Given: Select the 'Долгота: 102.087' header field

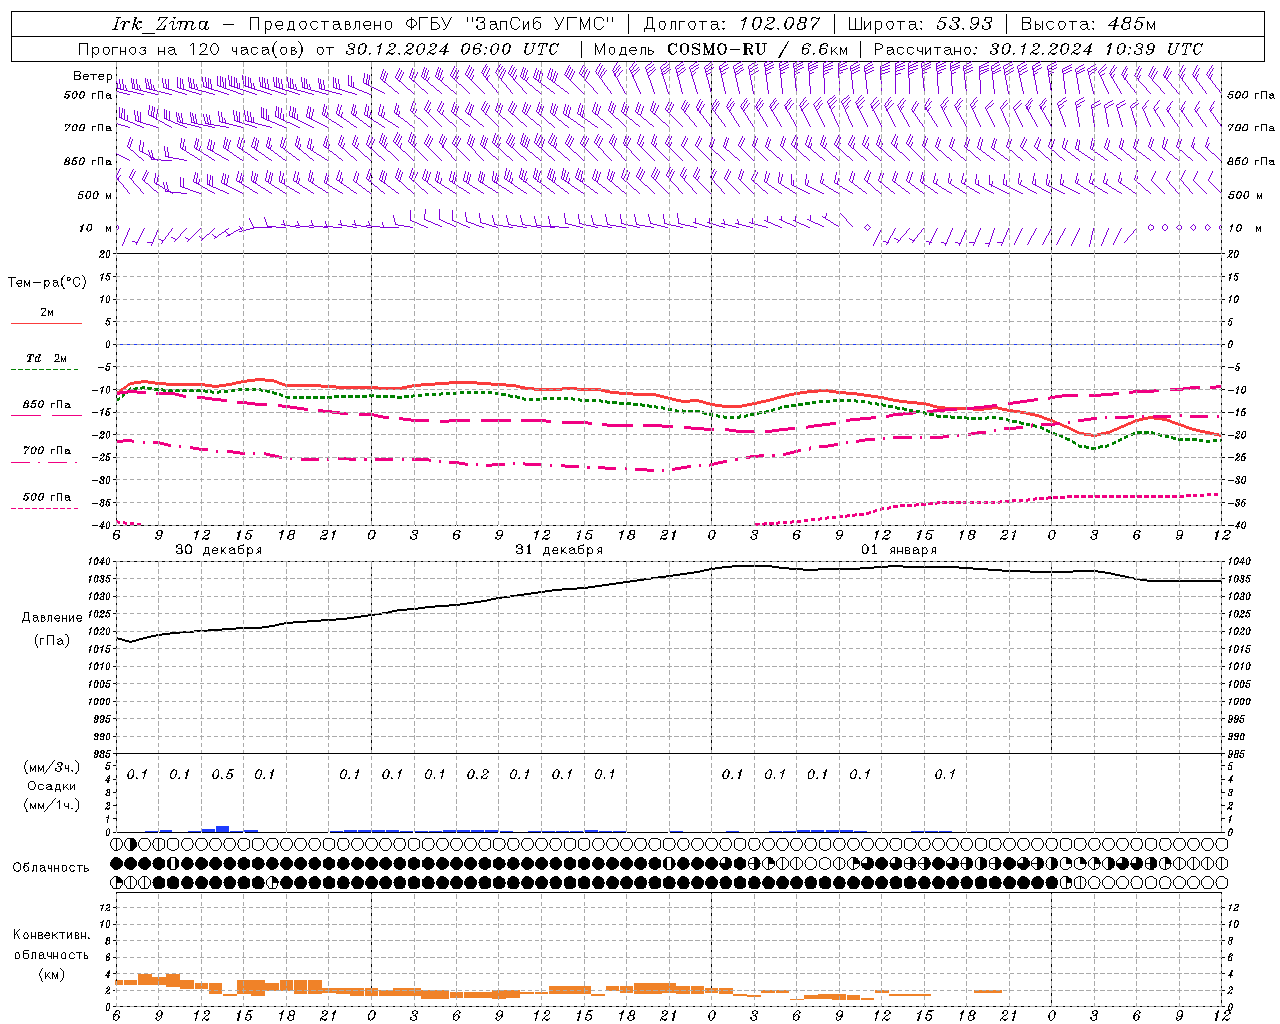Looking at the screenshot, I should (732, 24).
